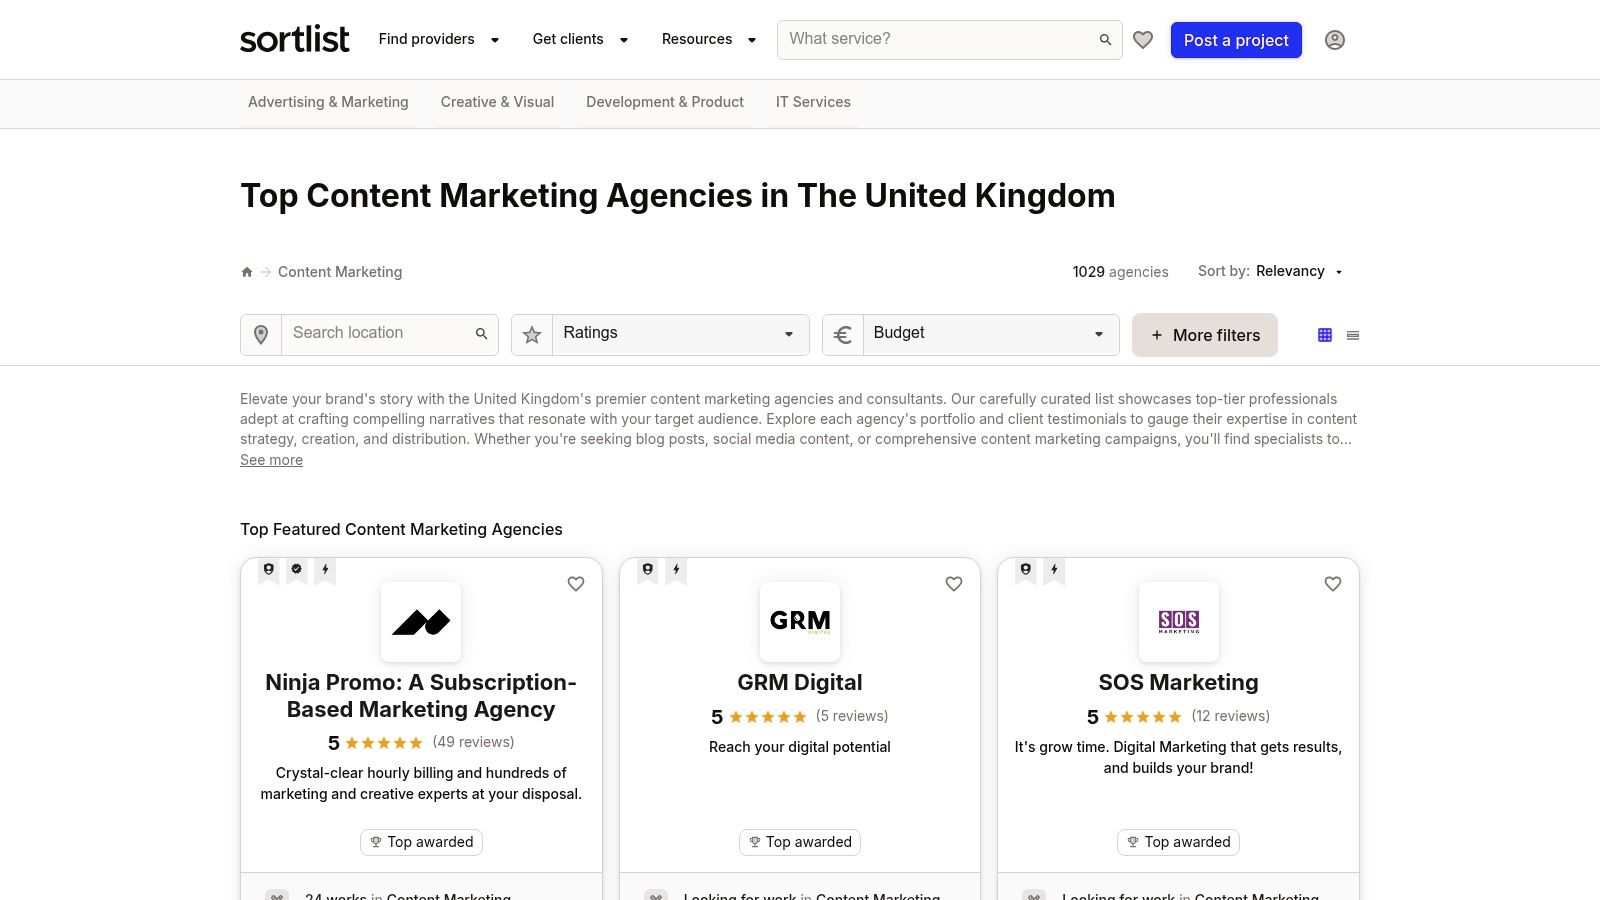The height and width of the screenshot is (900, 1600).
Task: Favorite the SOS Marketing agency card
Action: (x=1333, y=584)
